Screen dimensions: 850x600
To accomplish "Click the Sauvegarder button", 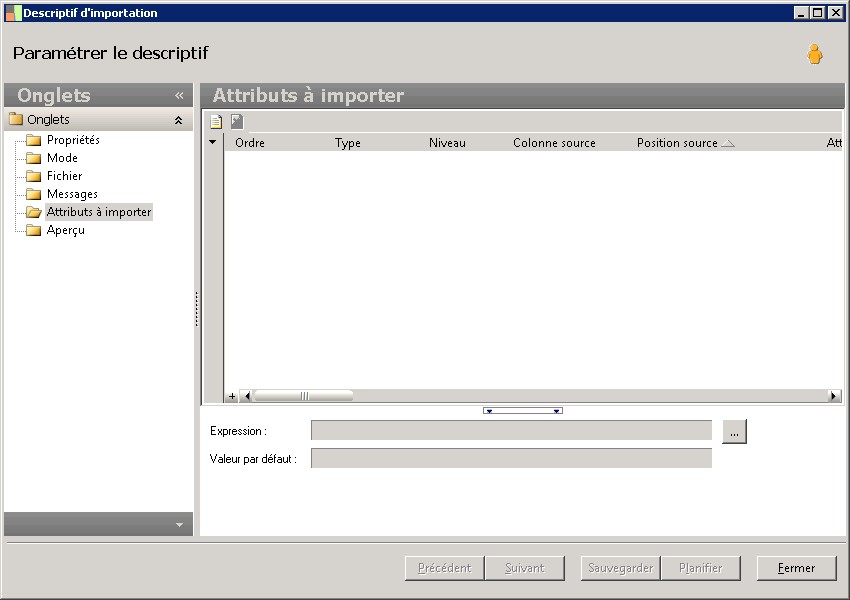I will (x=621, y=568).
